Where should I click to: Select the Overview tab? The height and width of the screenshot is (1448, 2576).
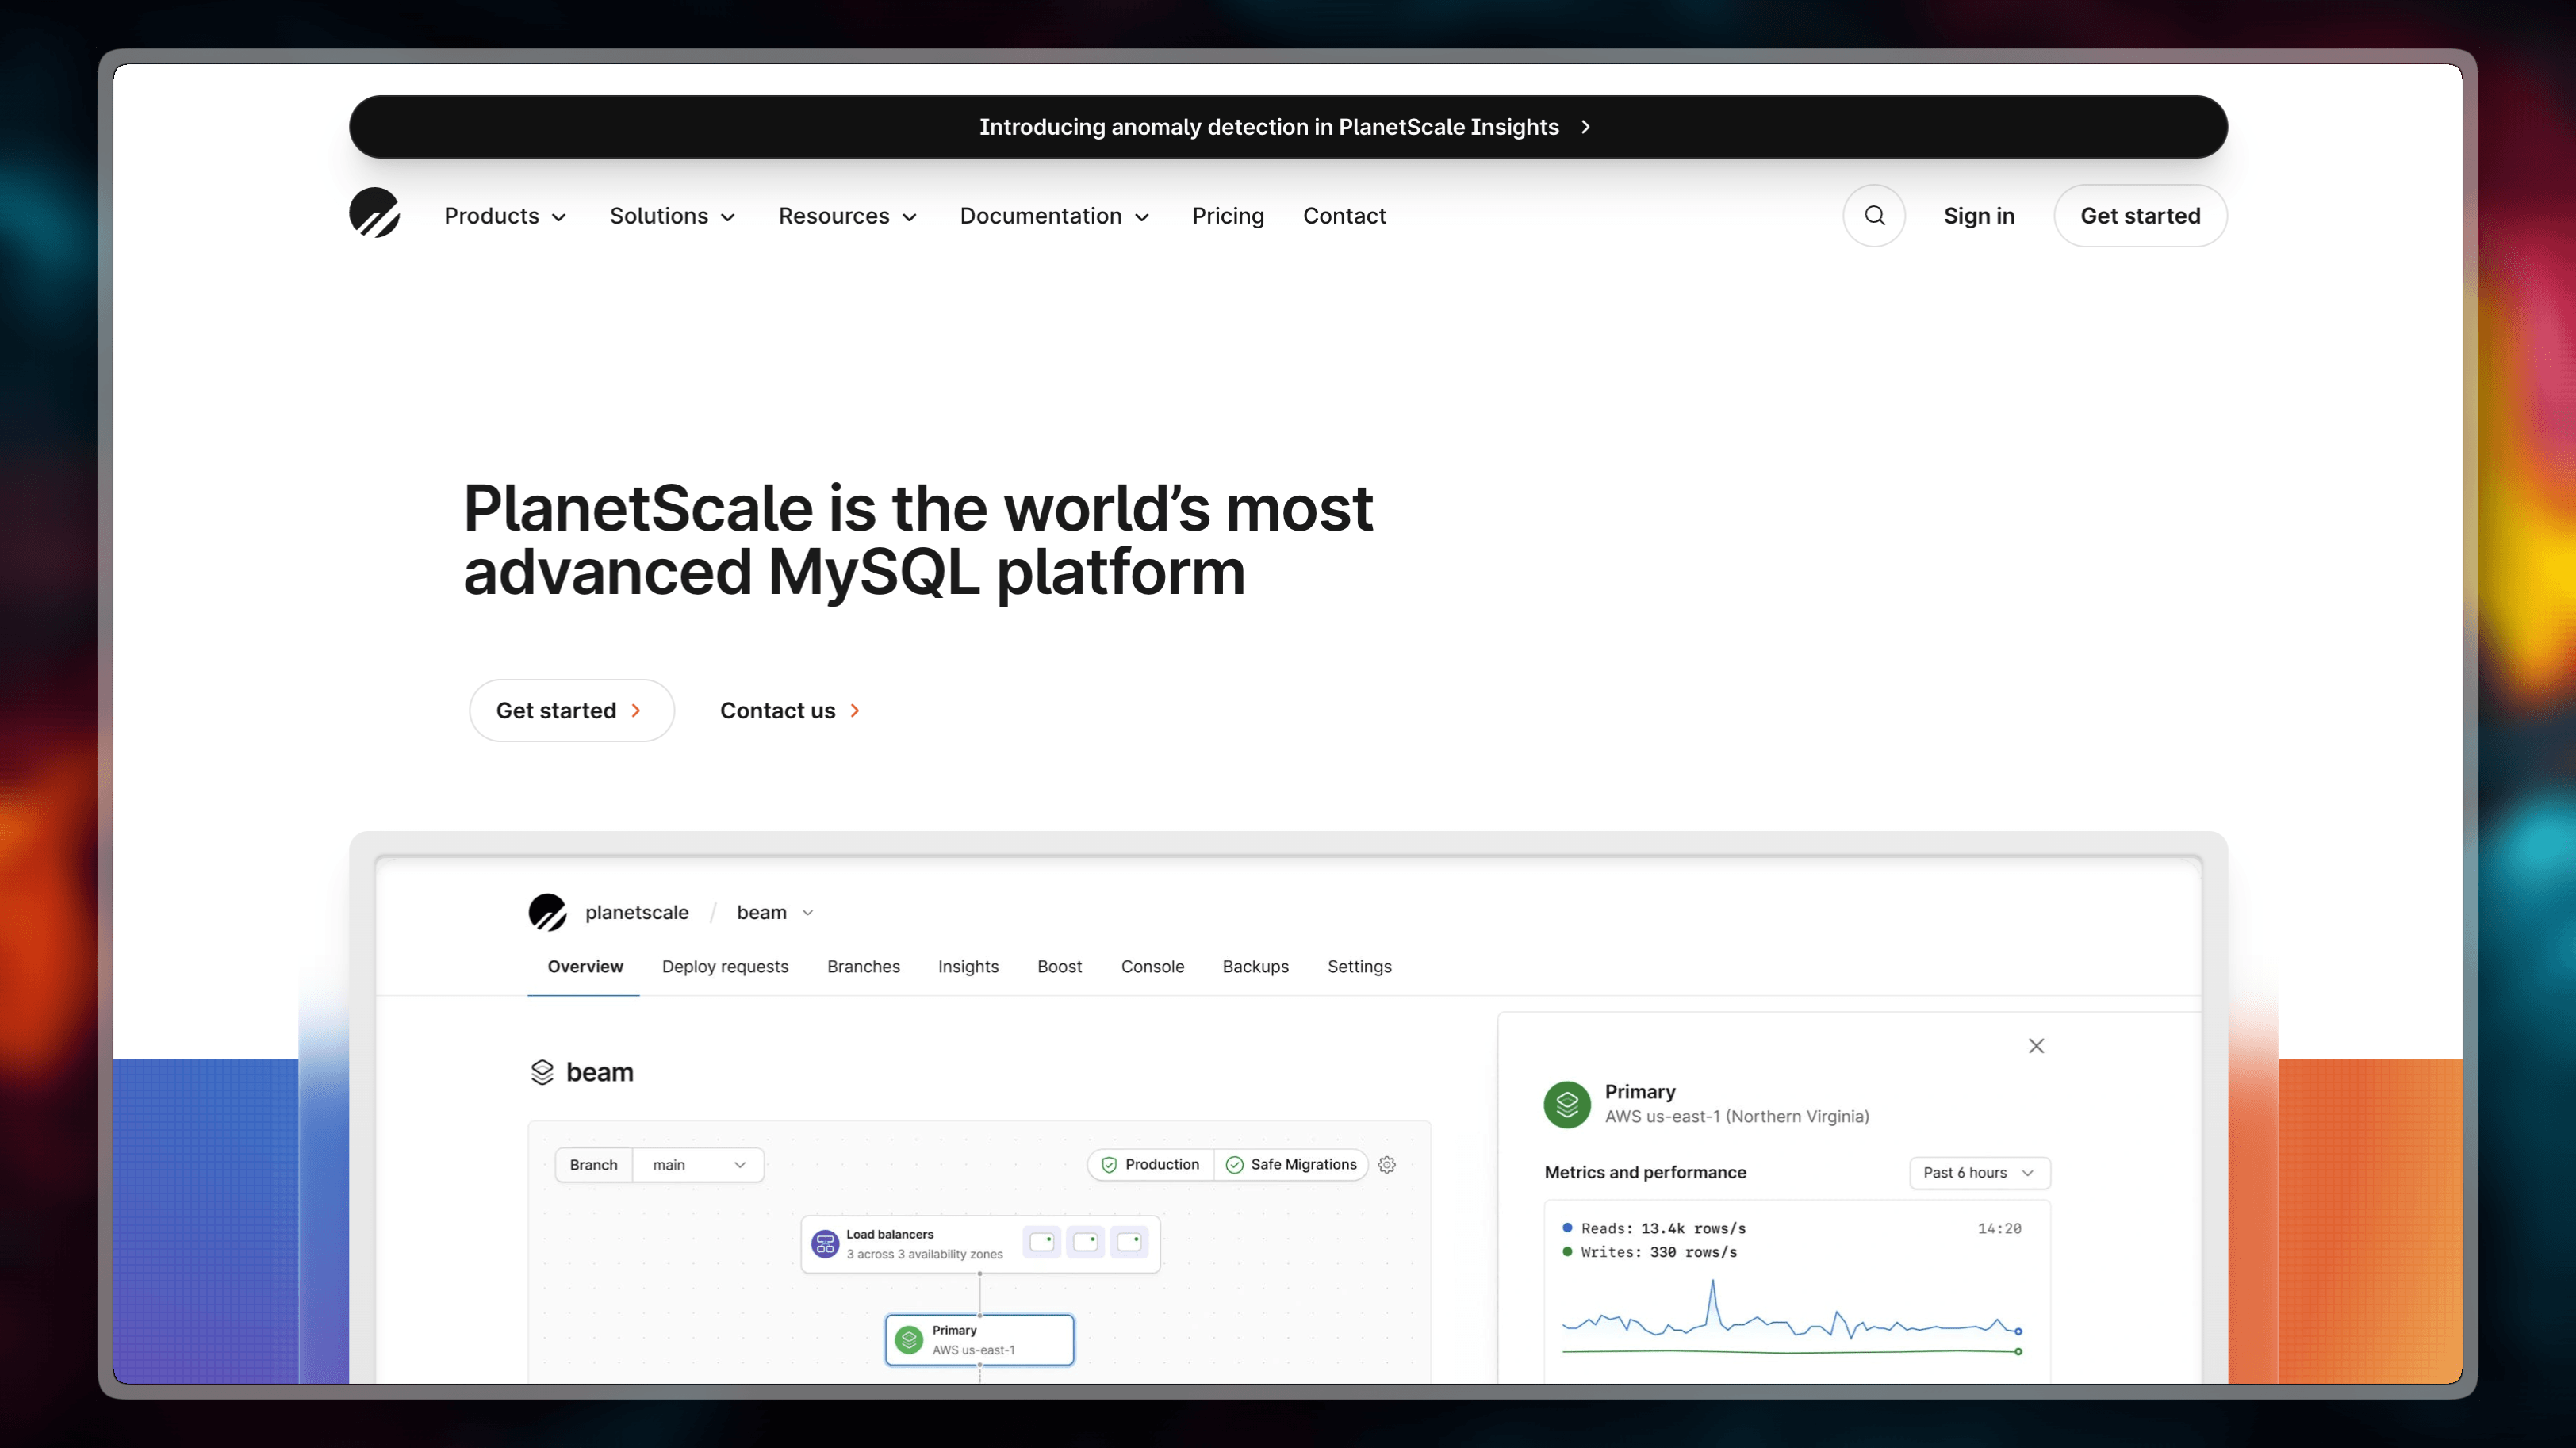[585, 966]
